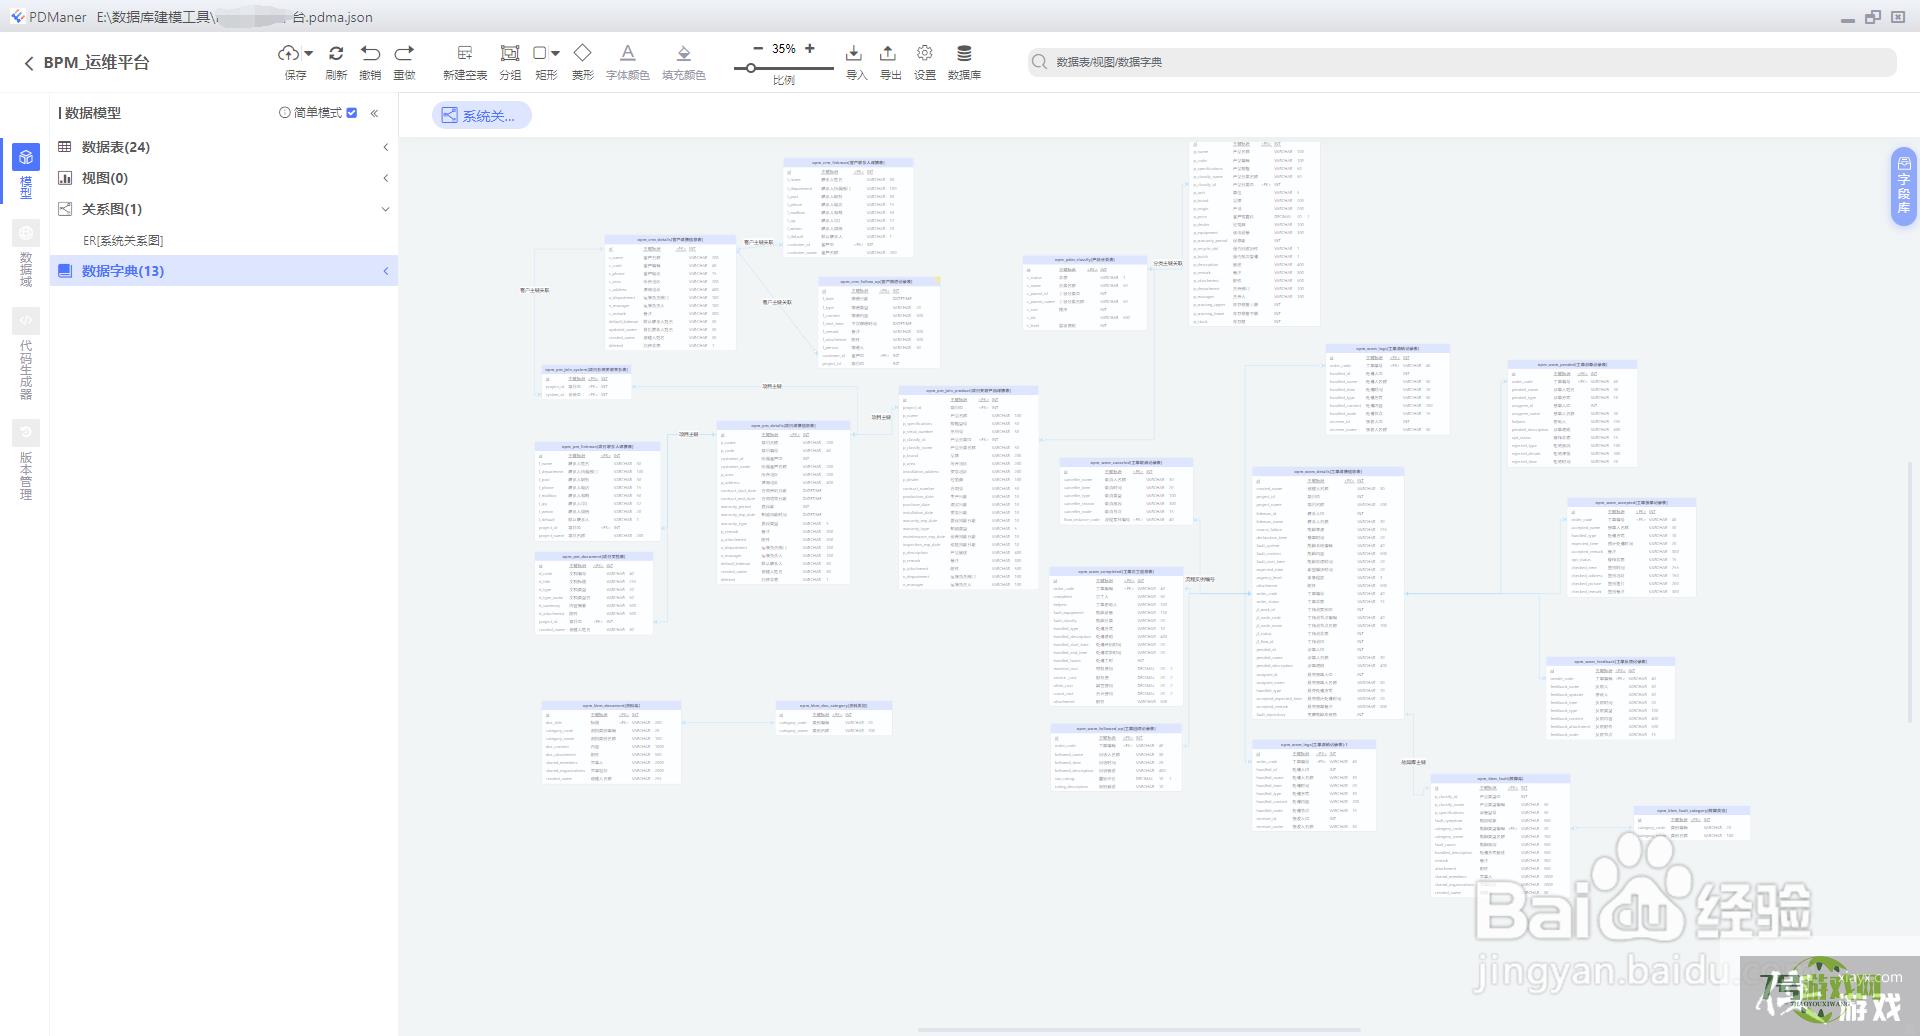The height and width of the screenshot is (1036, 1920).
Task: Click the minus button to zoom out
Action: click(758, 48)
